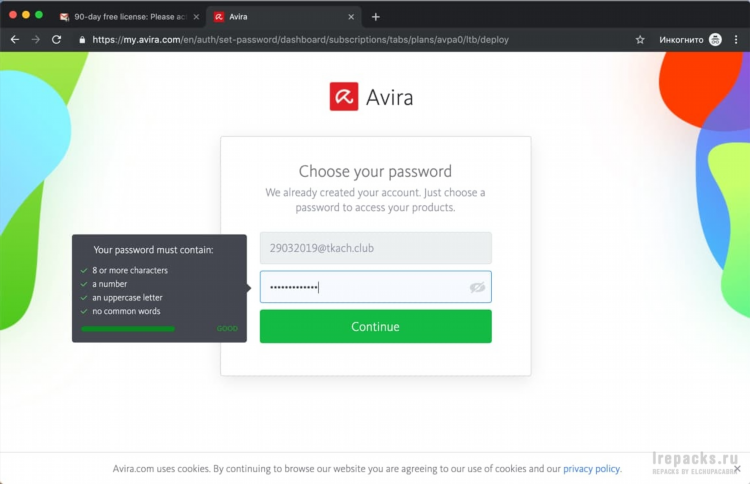Toggle password visibility with the eye icon
This screenshot has height=484, width=750.
(x=477, y=287)
